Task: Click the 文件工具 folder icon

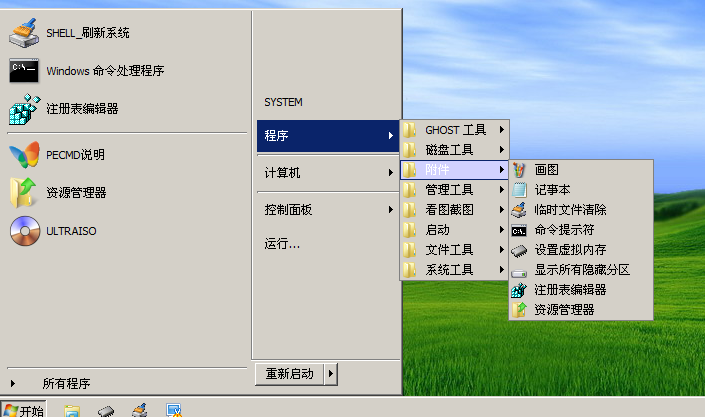Action: click(x=409, y=250)
